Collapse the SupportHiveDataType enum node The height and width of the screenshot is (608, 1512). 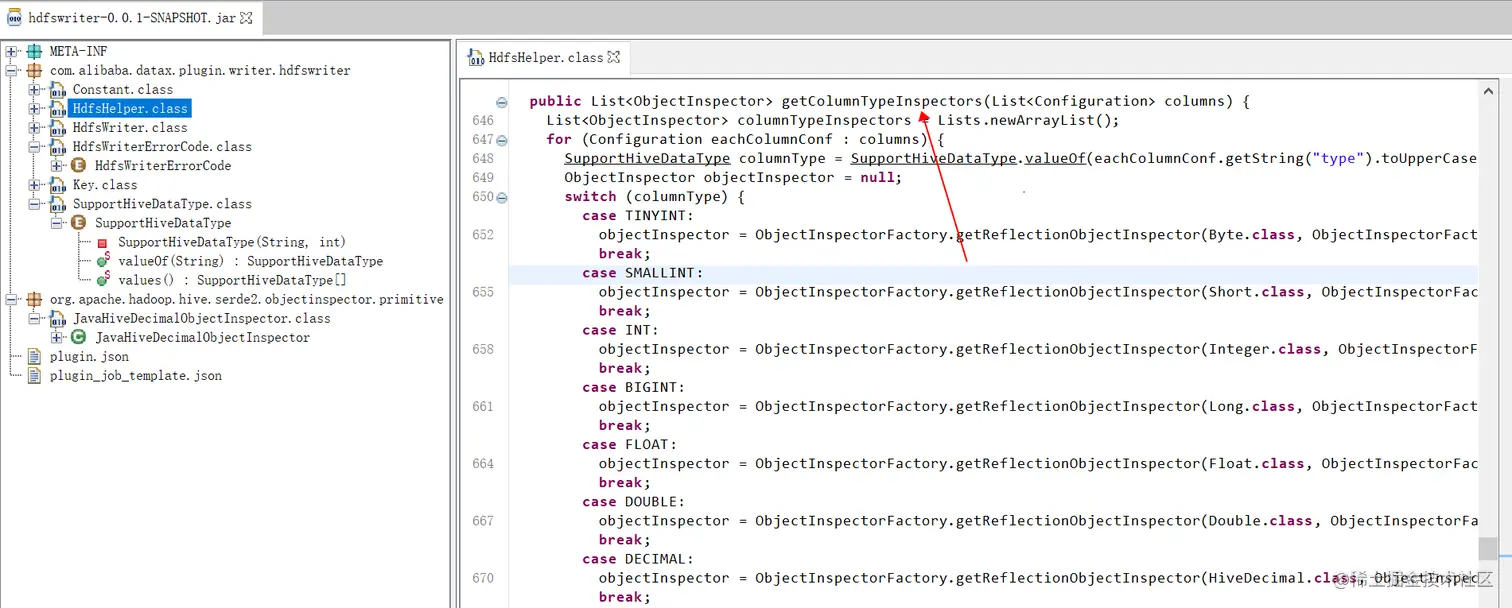coord(56,223)
